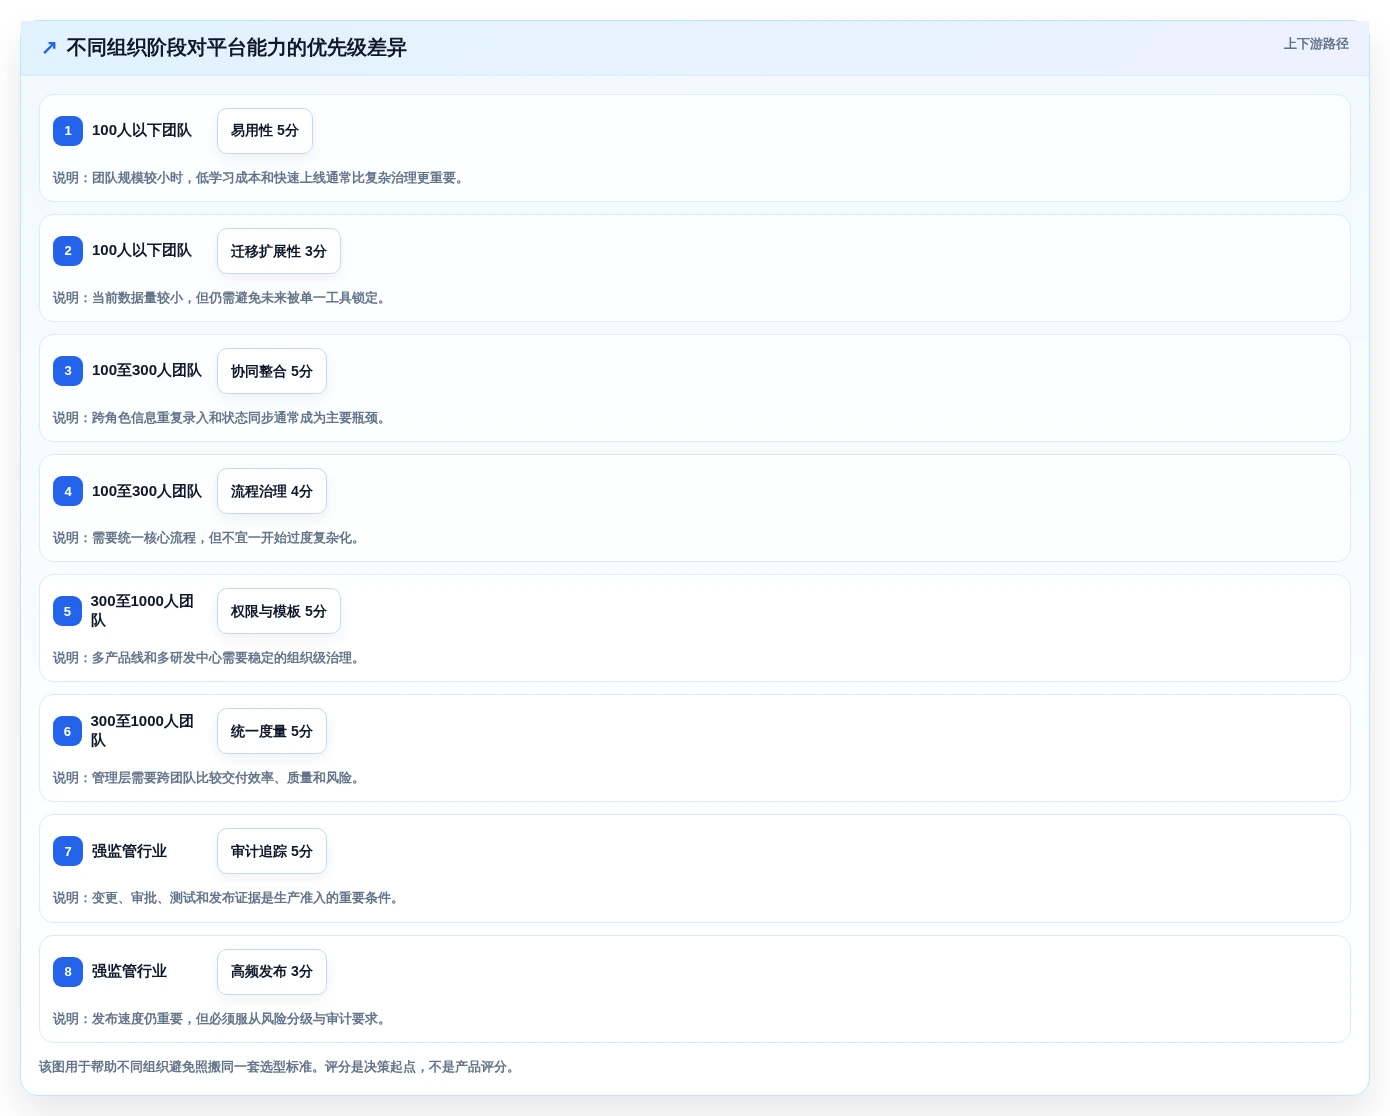Viewport: 1390px width, 1116px height.
Task: Select the number 7 badge
Action: (x=68, y=851)
